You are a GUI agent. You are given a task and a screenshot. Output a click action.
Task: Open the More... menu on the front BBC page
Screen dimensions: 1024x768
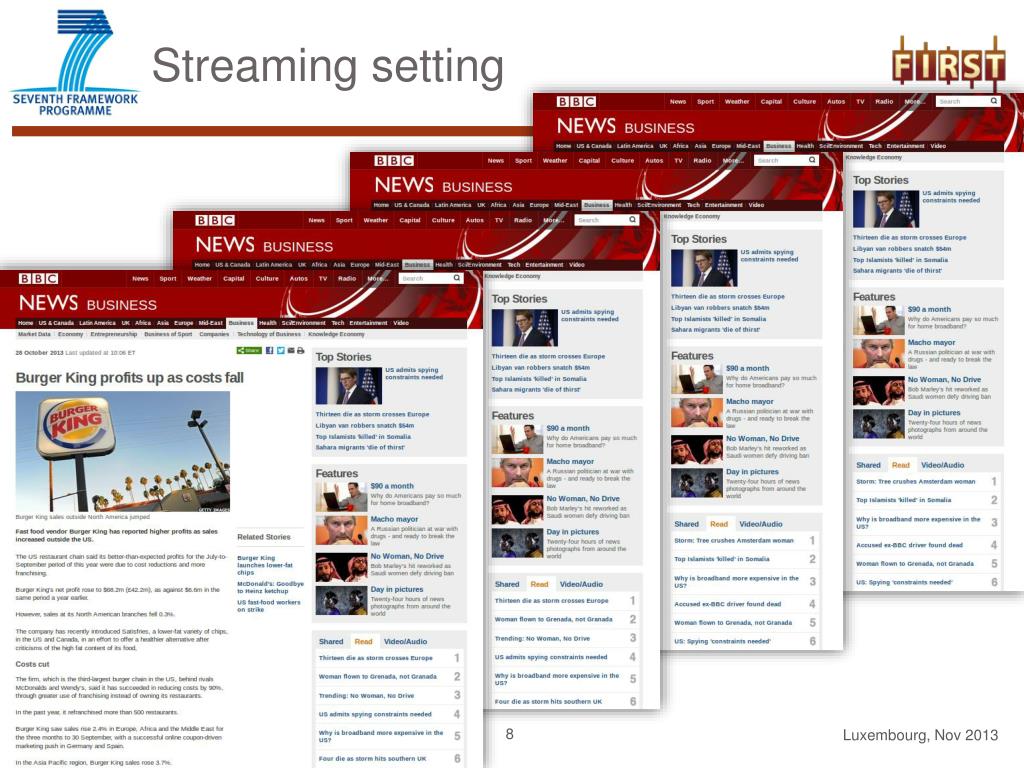coord(376,279)
